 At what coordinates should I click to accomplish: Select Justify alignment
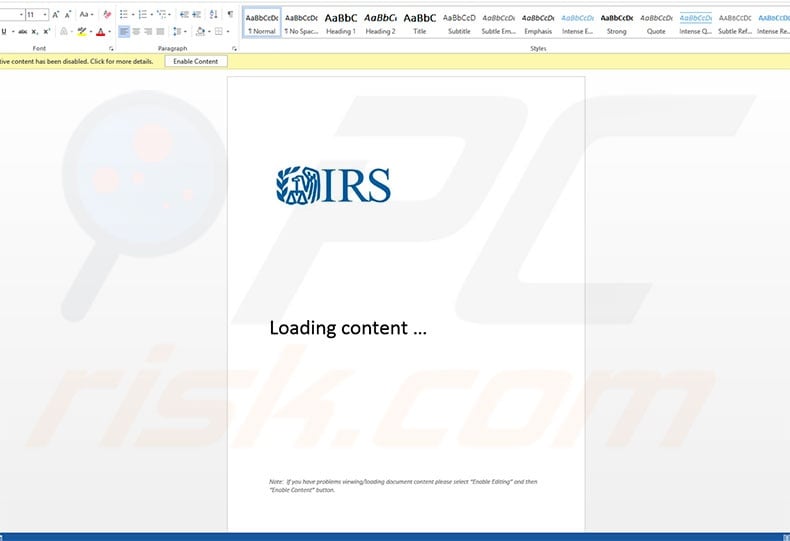[x=160, y=32]
